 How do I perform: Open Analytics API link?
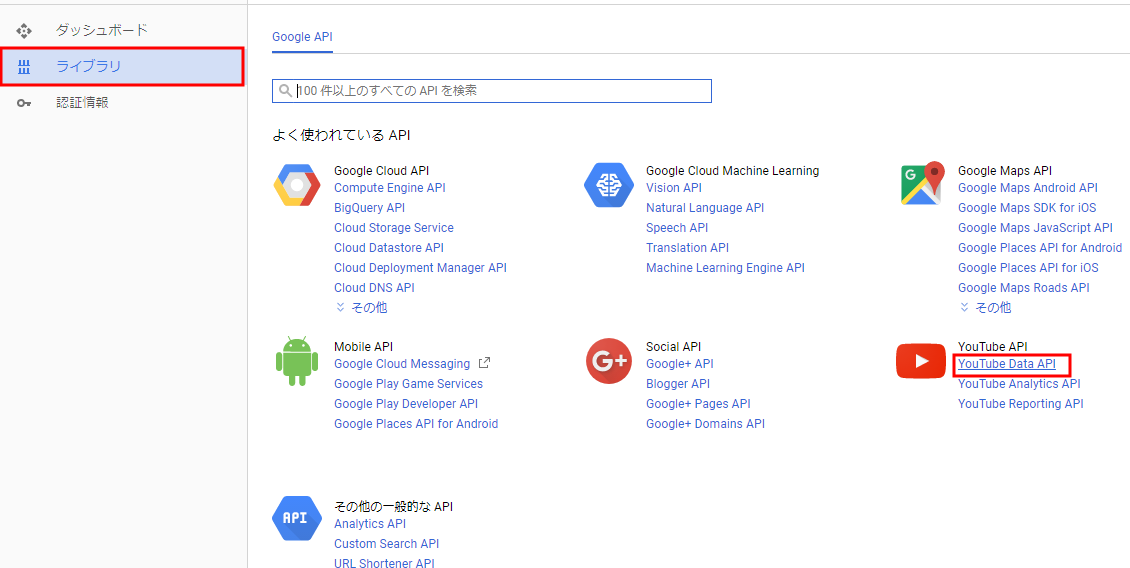[370, 524]
